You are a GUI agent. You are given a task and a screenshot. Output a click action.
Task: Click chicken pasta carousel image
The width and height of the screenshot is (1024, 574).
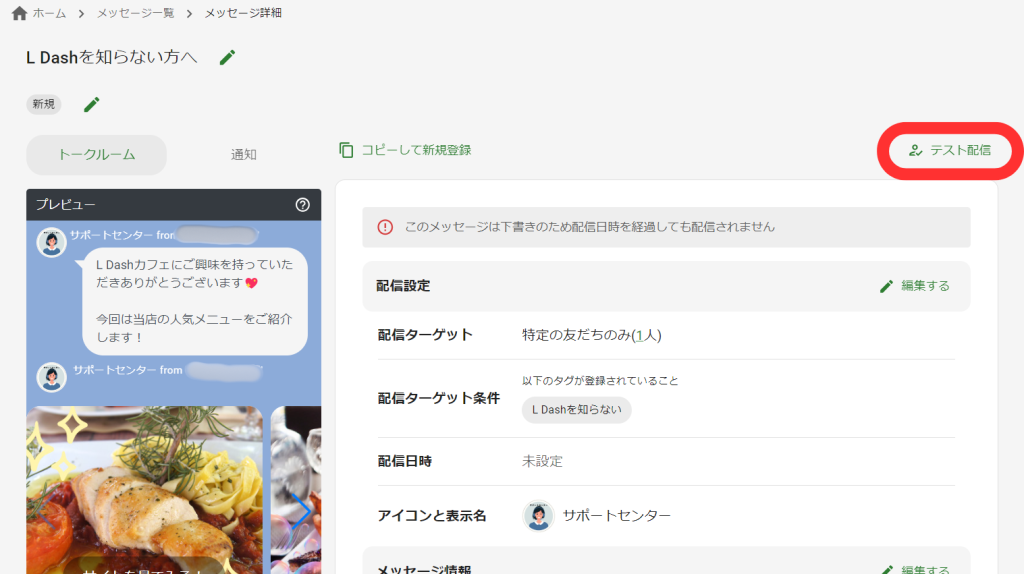coord(144,490)
